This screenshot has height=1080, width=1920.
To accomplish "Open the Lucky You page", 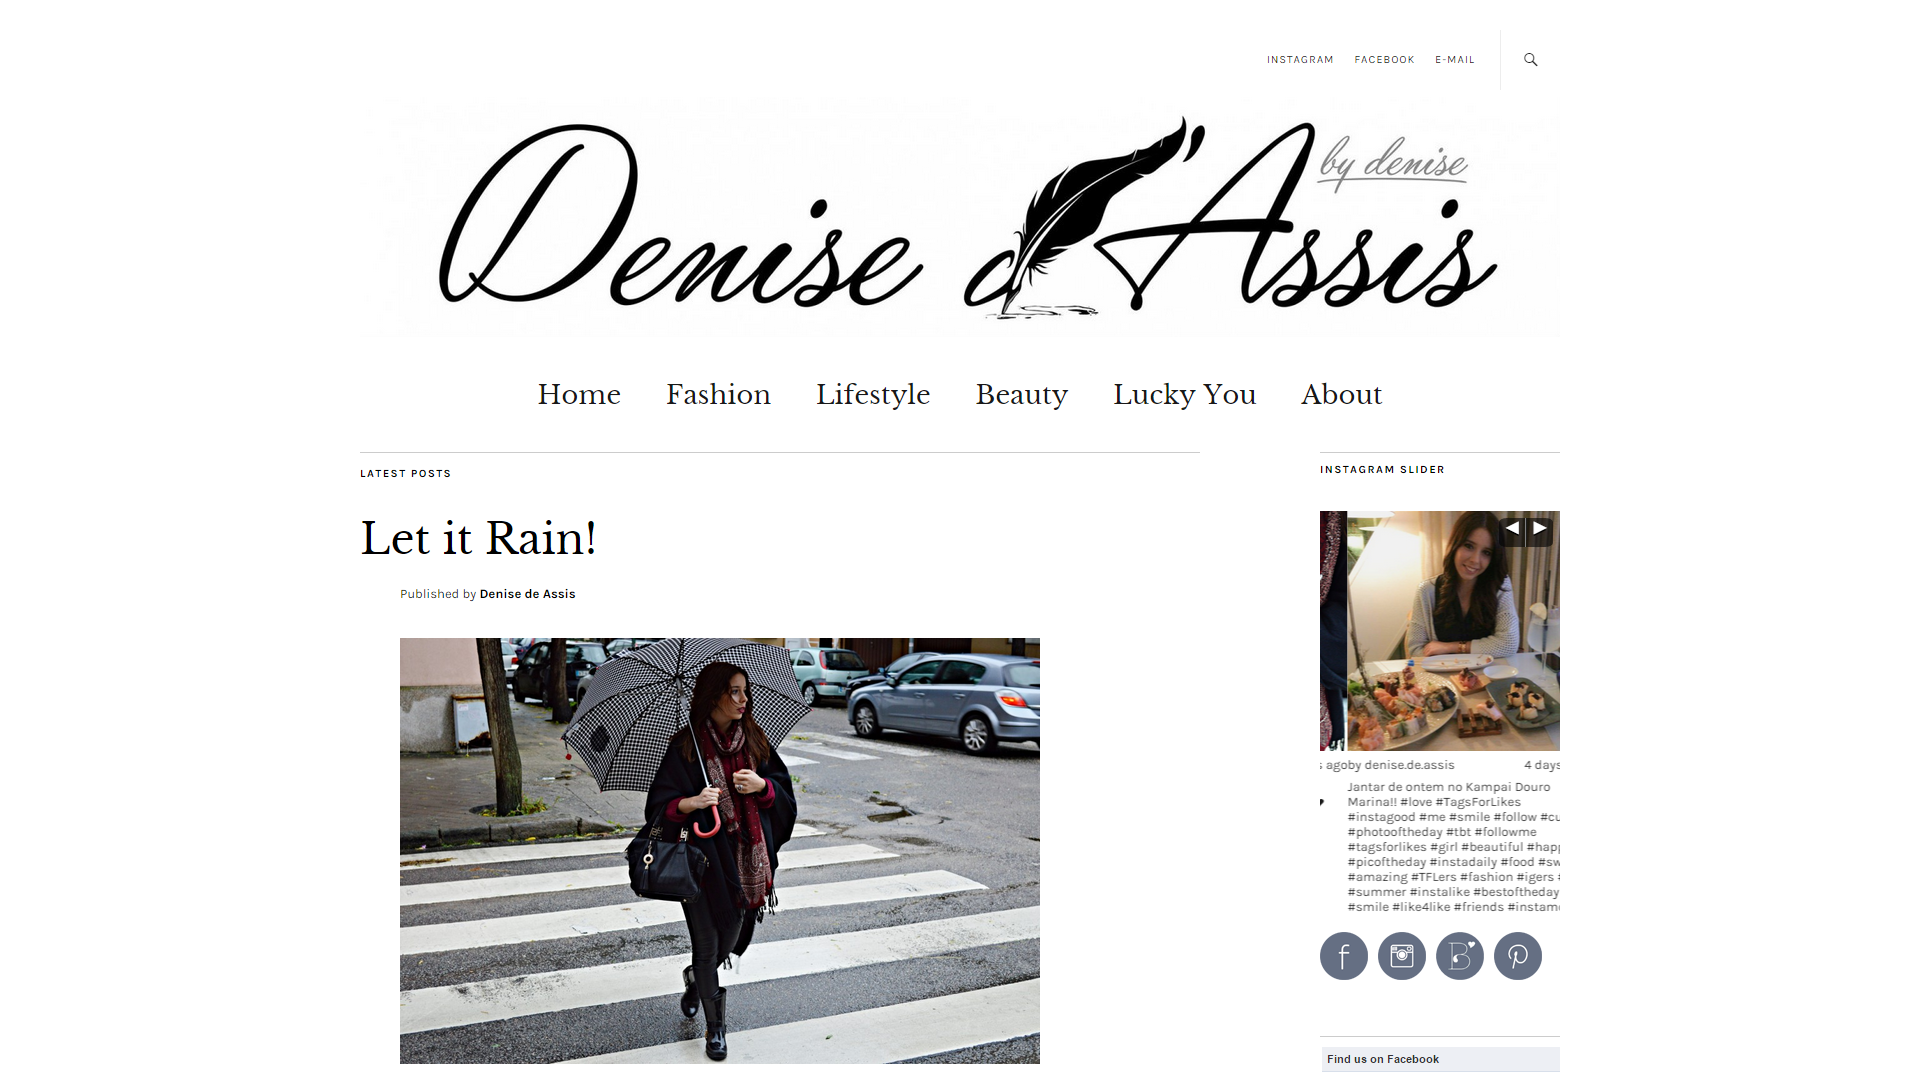I will coord(1184,395).
